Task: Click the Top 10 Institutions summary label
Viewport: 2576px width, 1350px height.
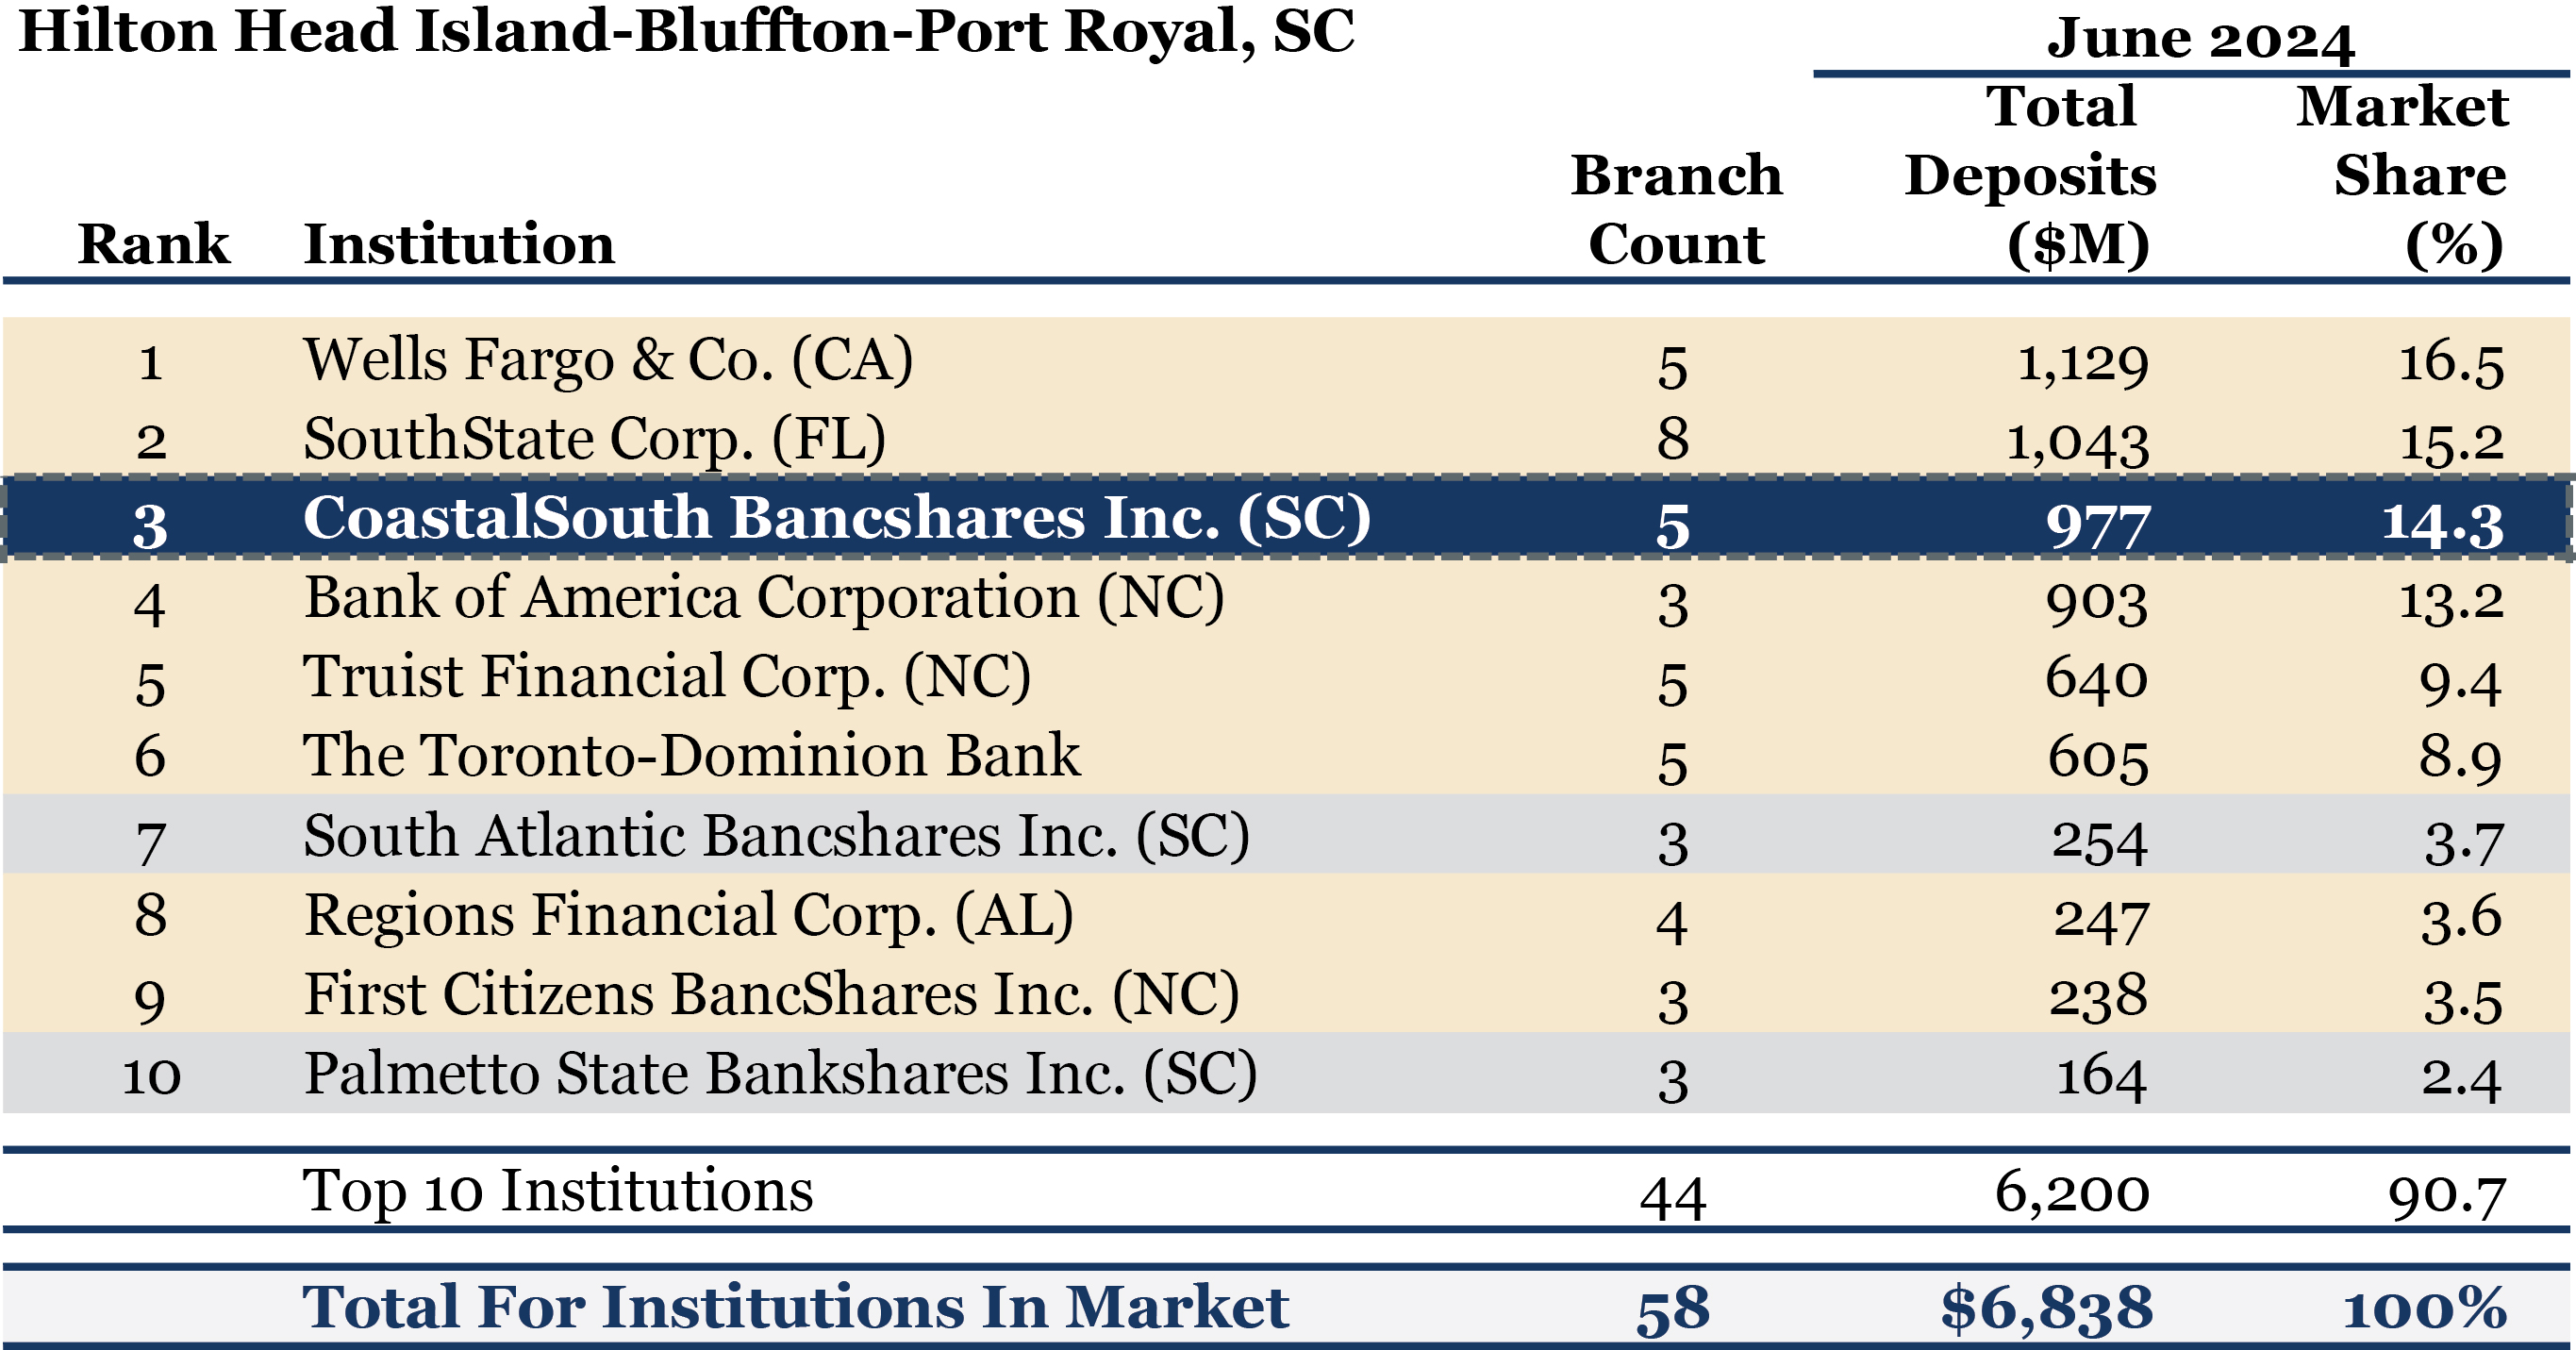Action: [558, 1191]
